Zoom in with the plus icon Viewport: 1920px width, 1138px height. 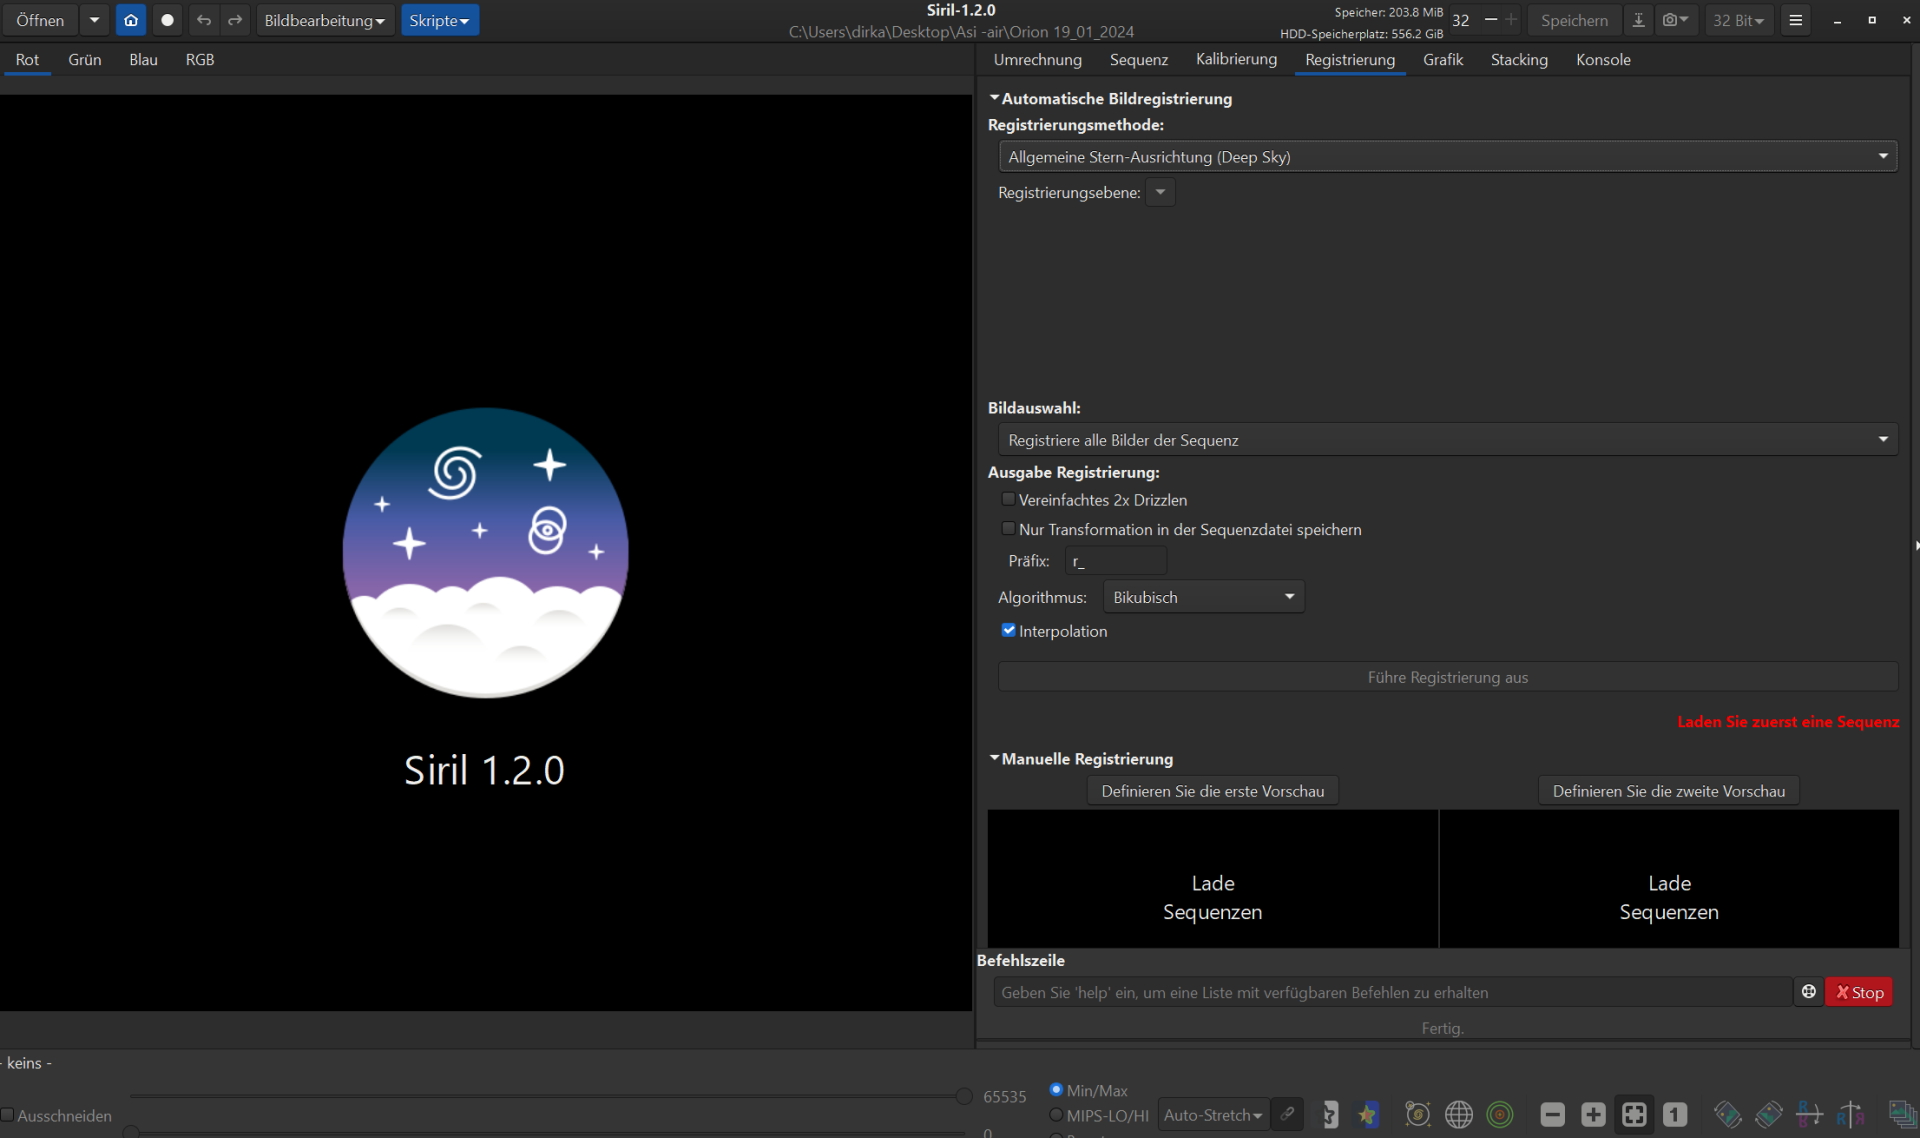pos(1593,1114)
